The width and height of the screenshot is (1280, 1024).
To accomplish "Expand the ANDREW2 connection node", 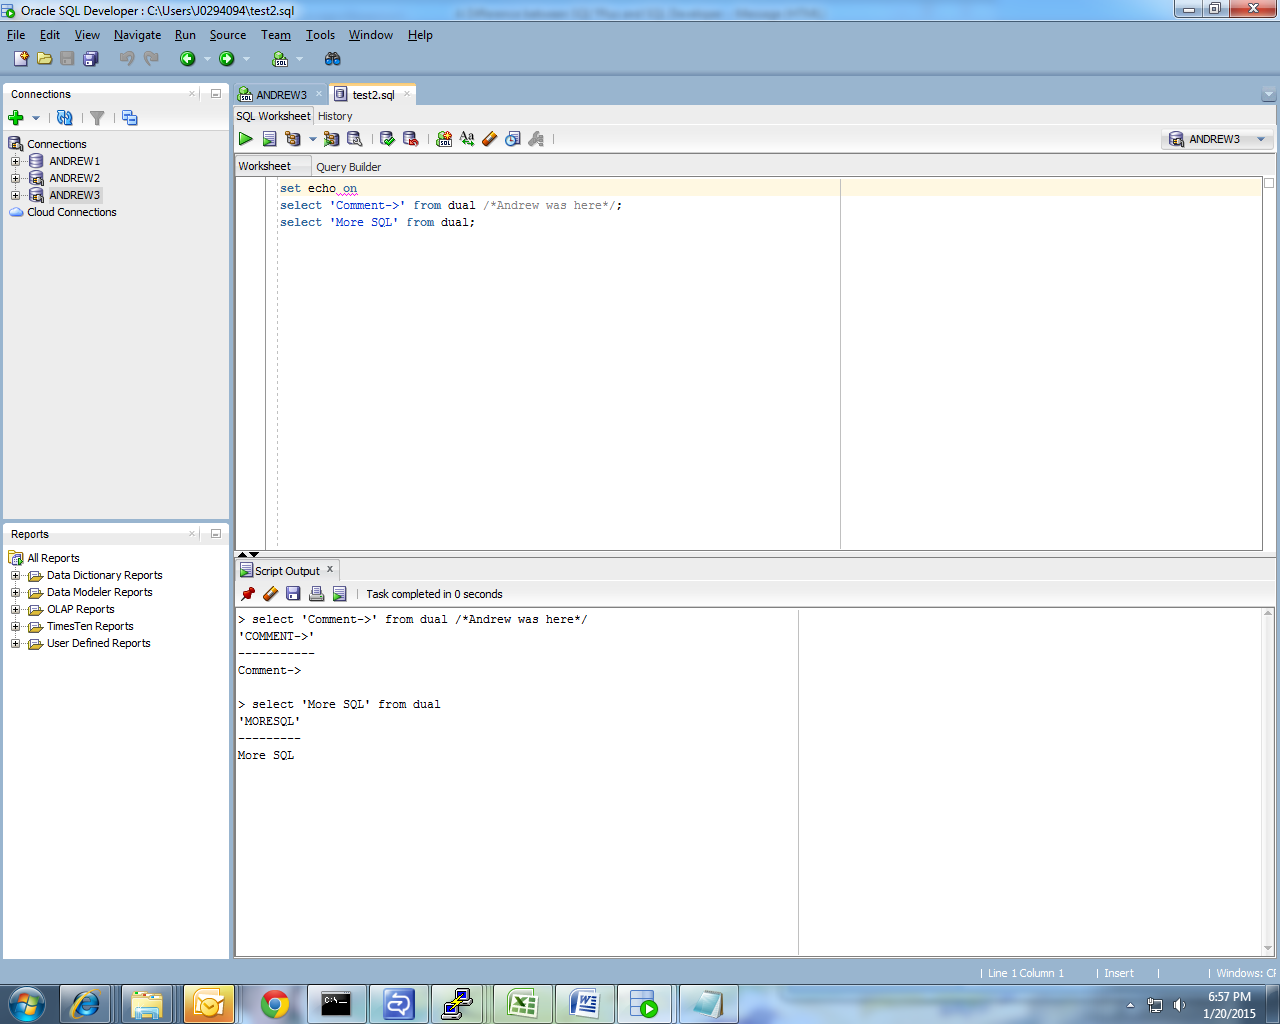I will tap(15, 178).
